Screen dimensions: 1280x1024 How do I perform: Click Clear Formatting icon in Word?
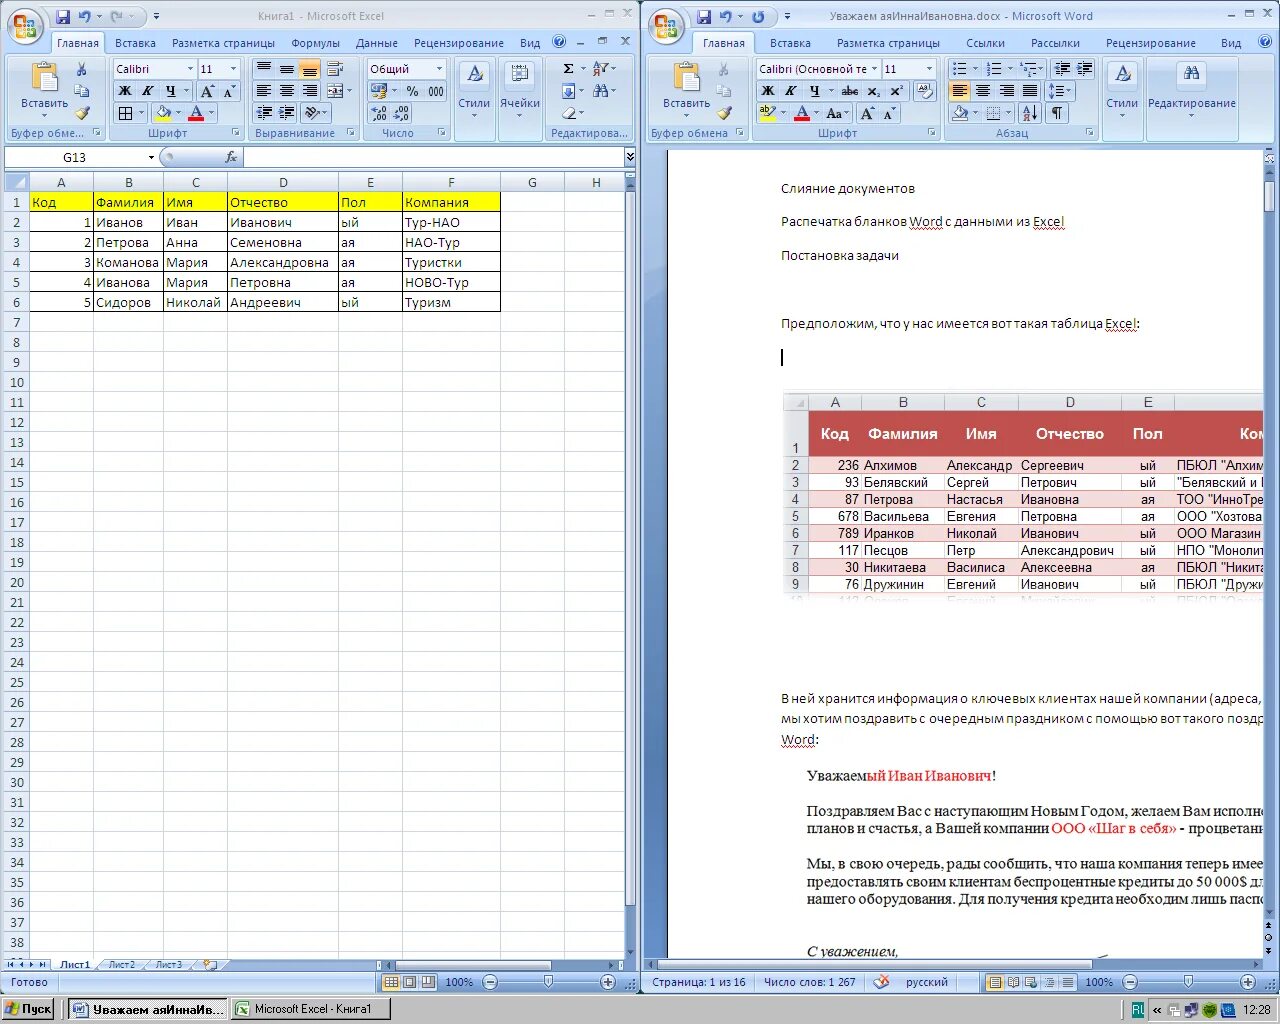click(925, 91)
